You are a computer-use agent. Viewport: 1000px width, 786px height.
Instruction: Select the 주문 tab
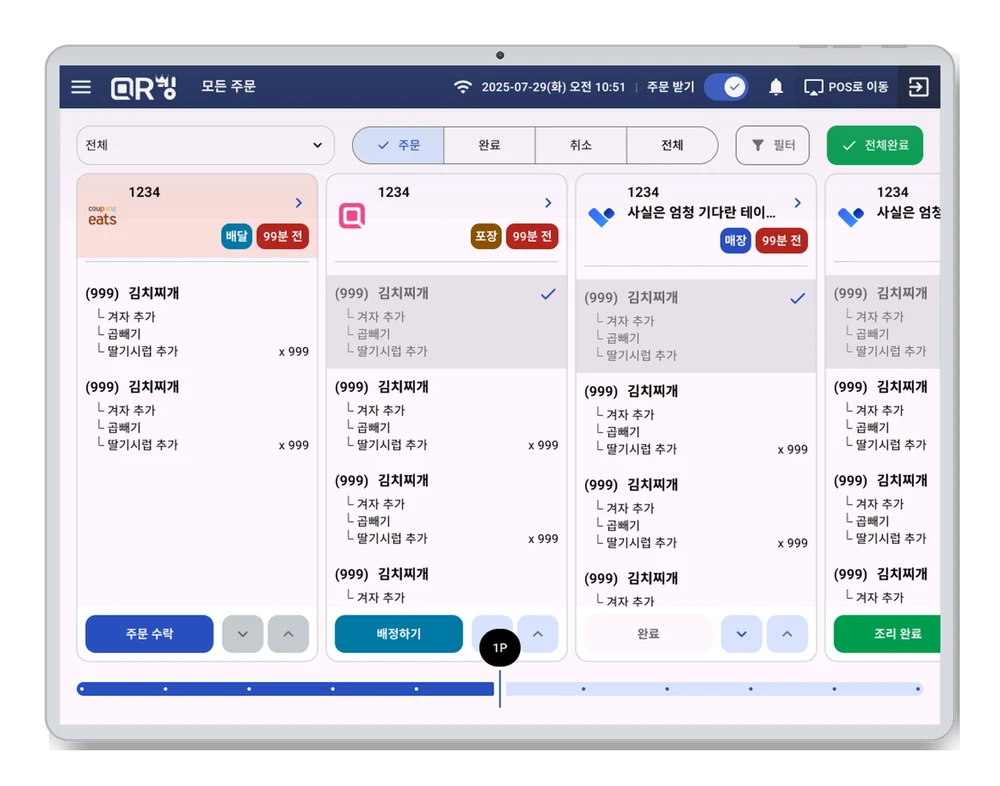tap(399, 145)
